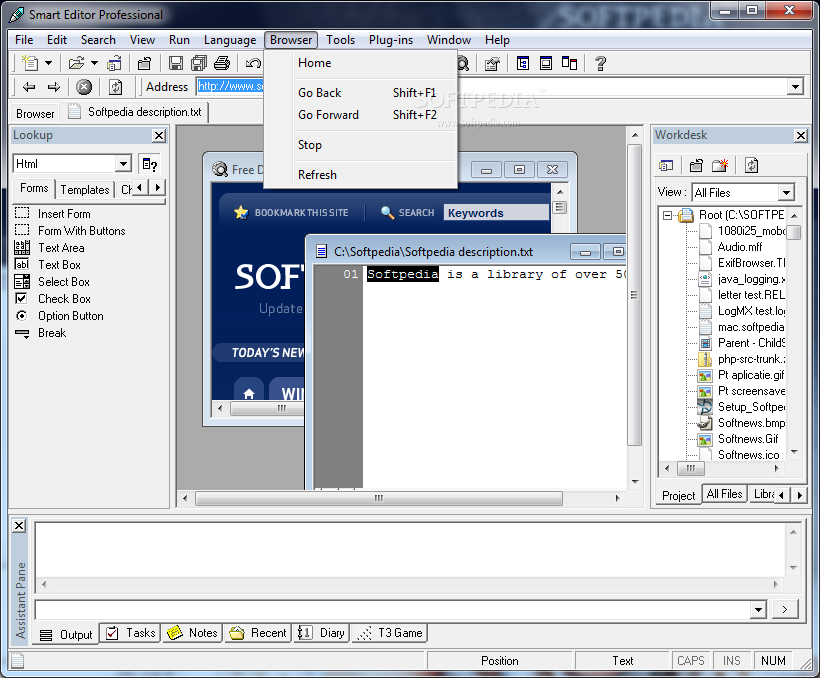Click the Save All toolbar icon
The image size is (820, 678).
click(x=199, y=63)
